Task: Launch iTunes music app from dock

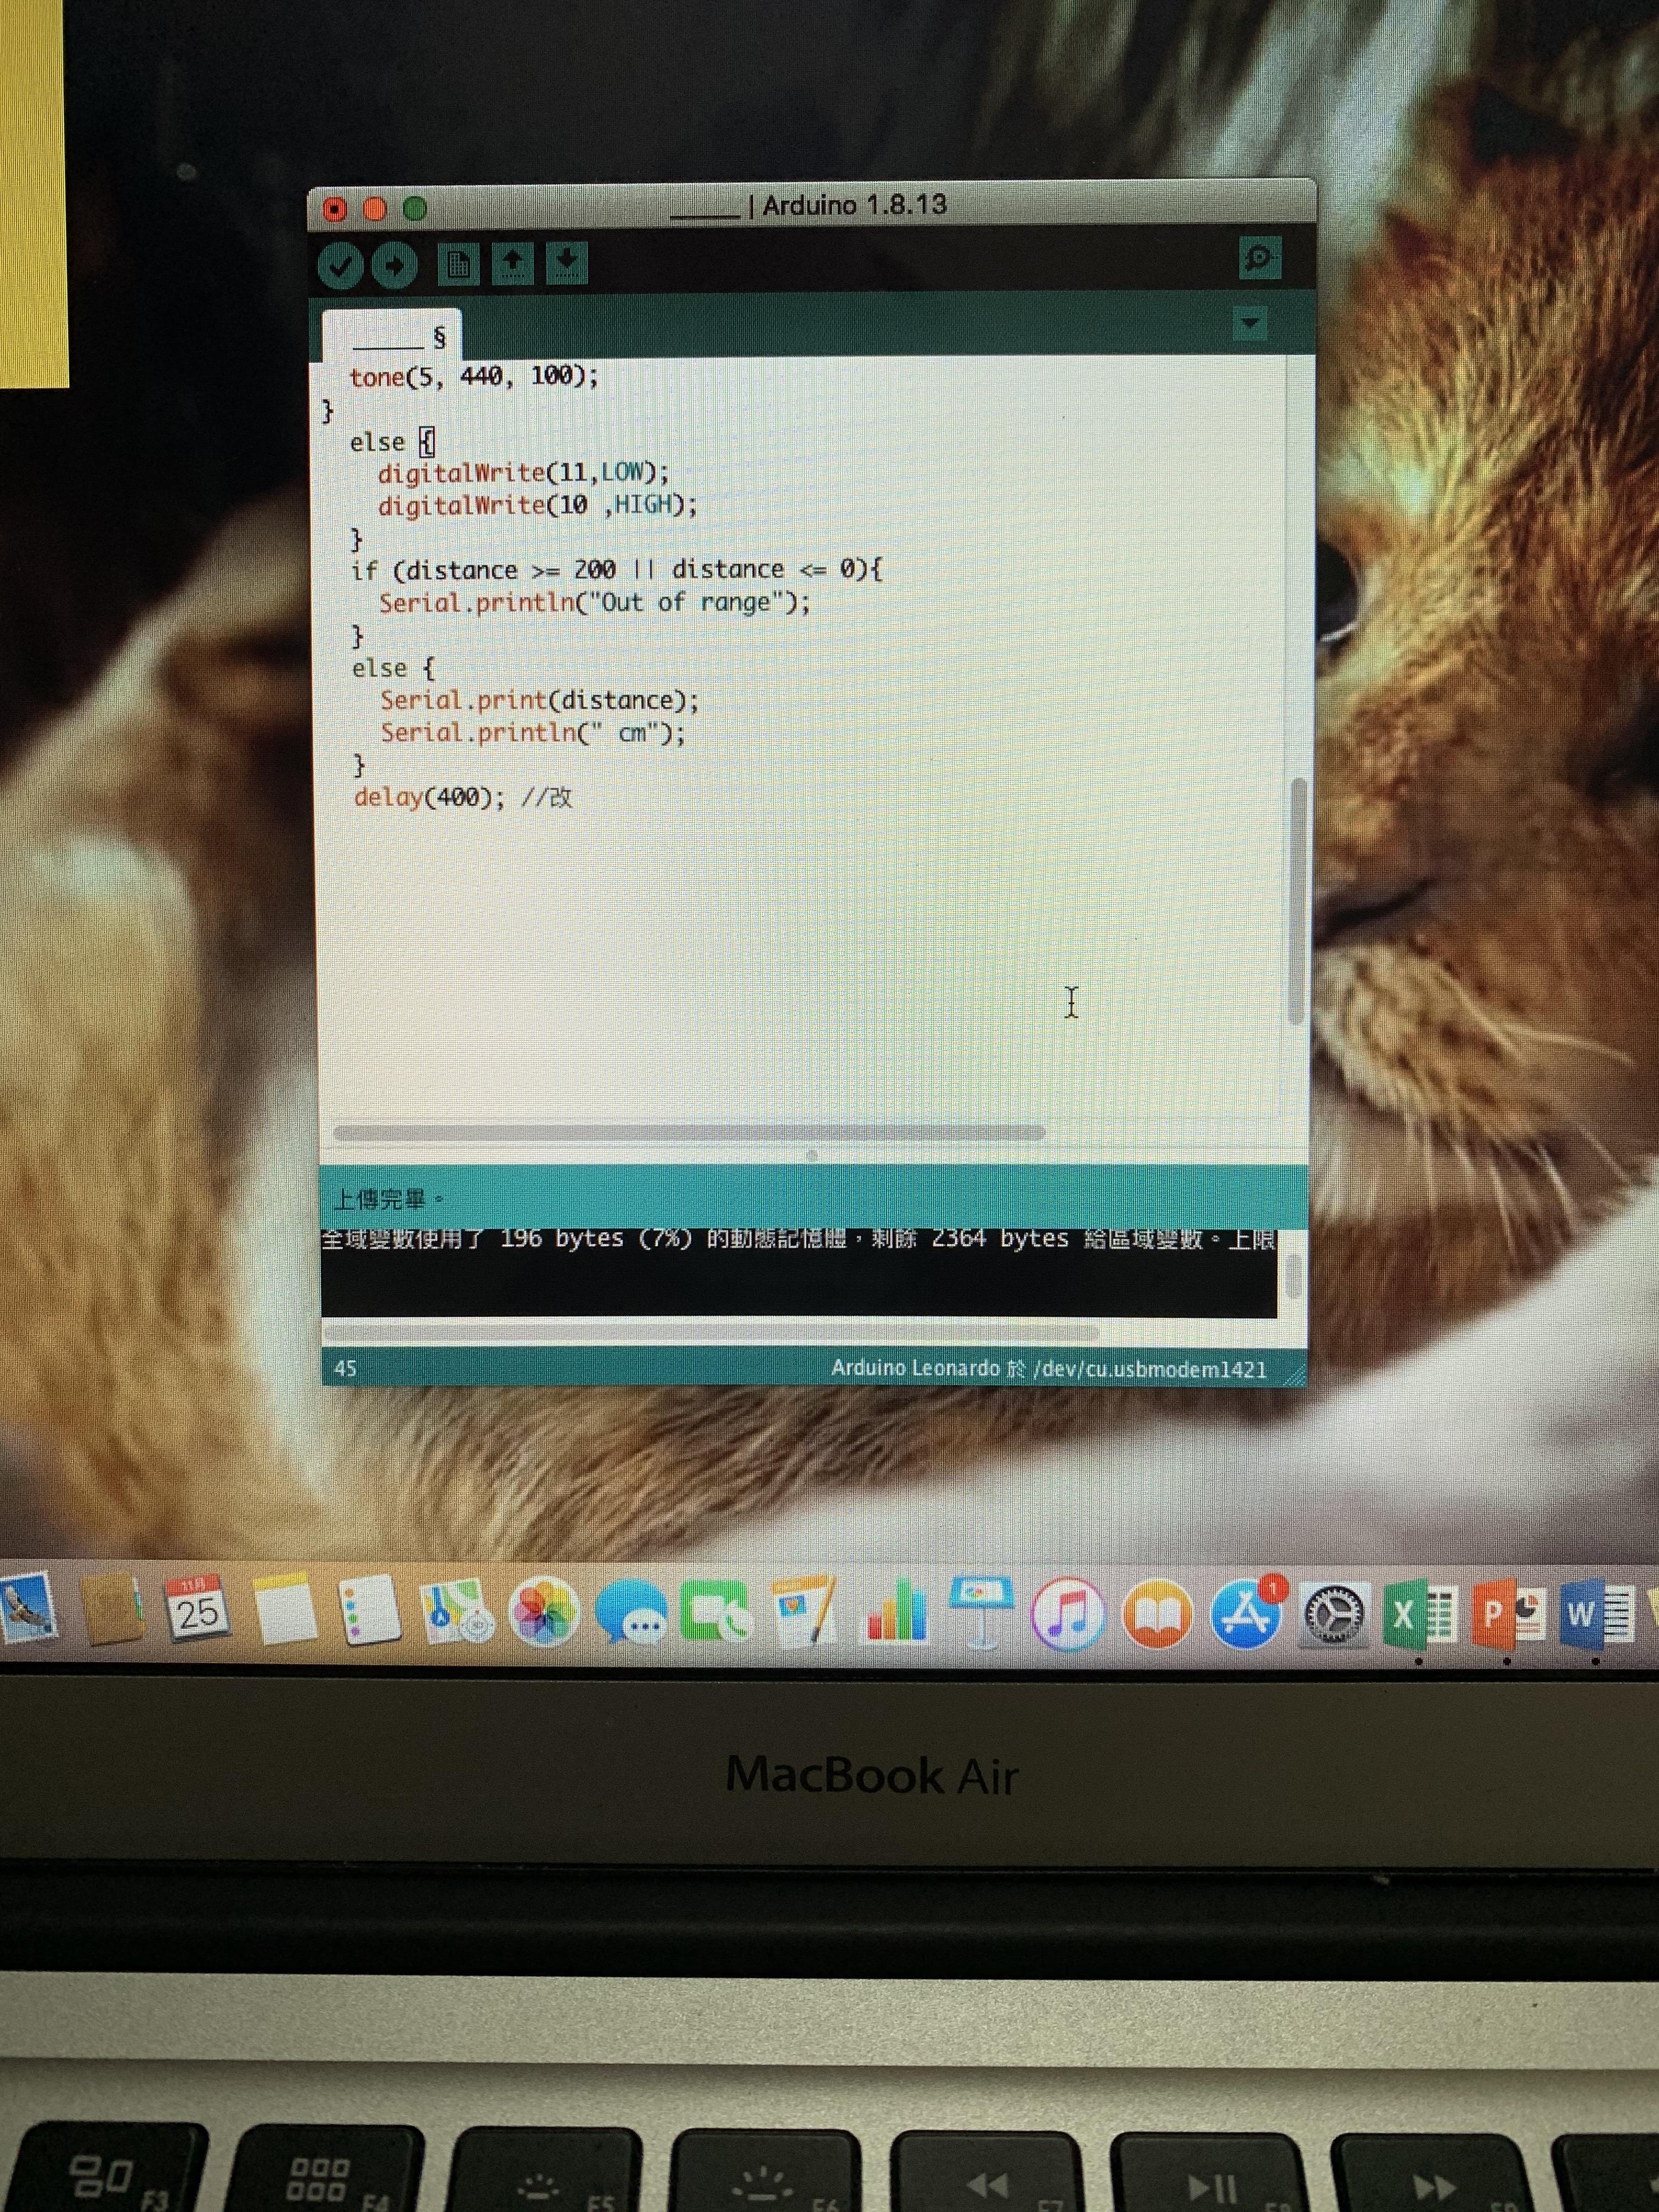Action: point(1067,1615)
